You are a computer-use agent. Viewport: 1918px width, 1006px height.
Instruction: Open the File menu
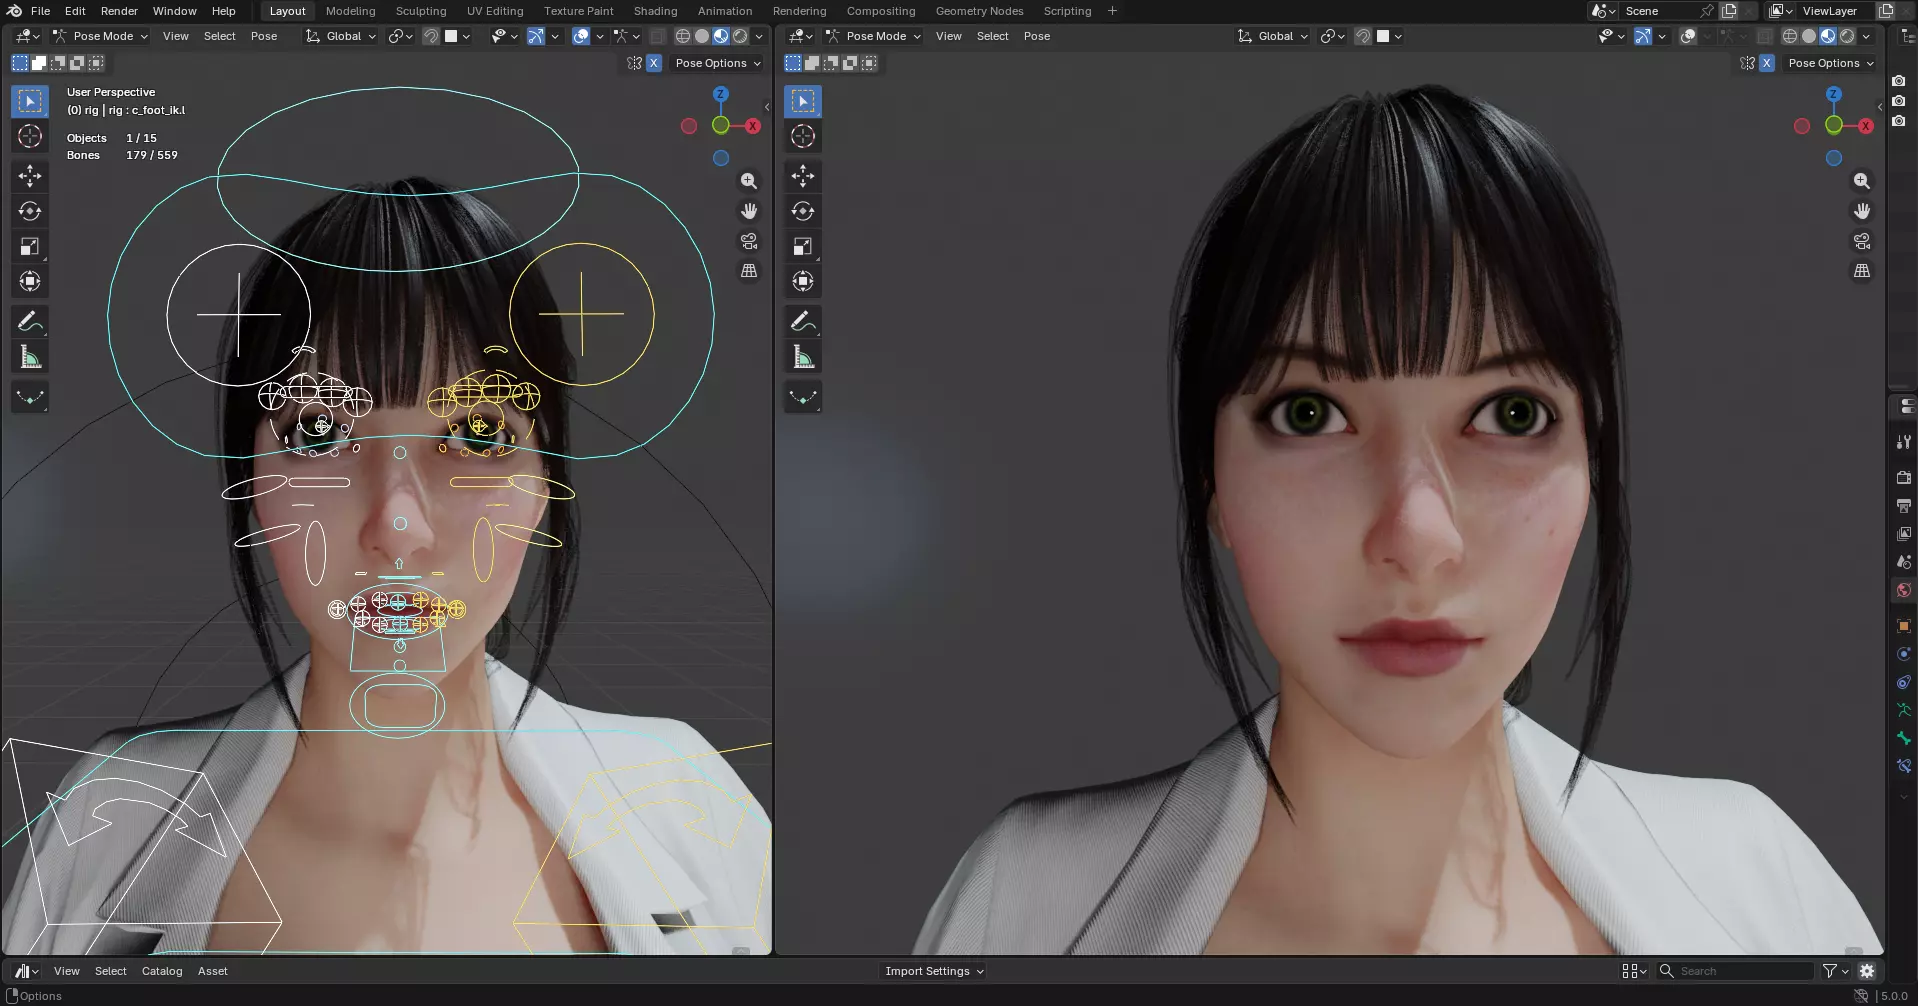coord(40,11)
